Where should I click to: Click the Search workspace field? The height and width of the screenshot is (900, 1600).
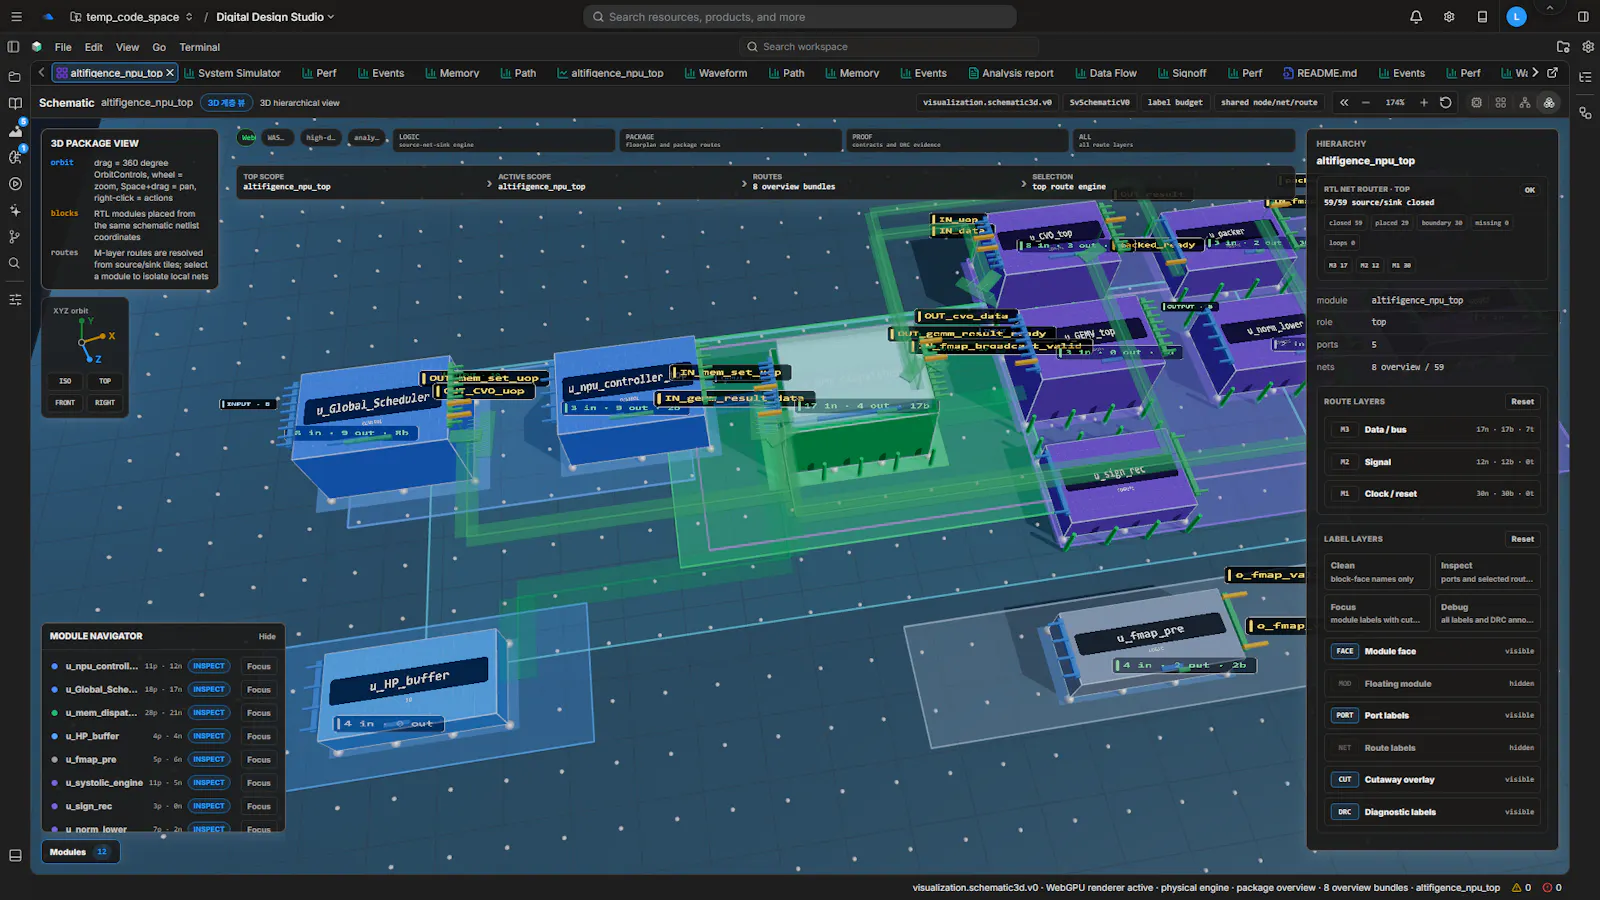(890, 47)
